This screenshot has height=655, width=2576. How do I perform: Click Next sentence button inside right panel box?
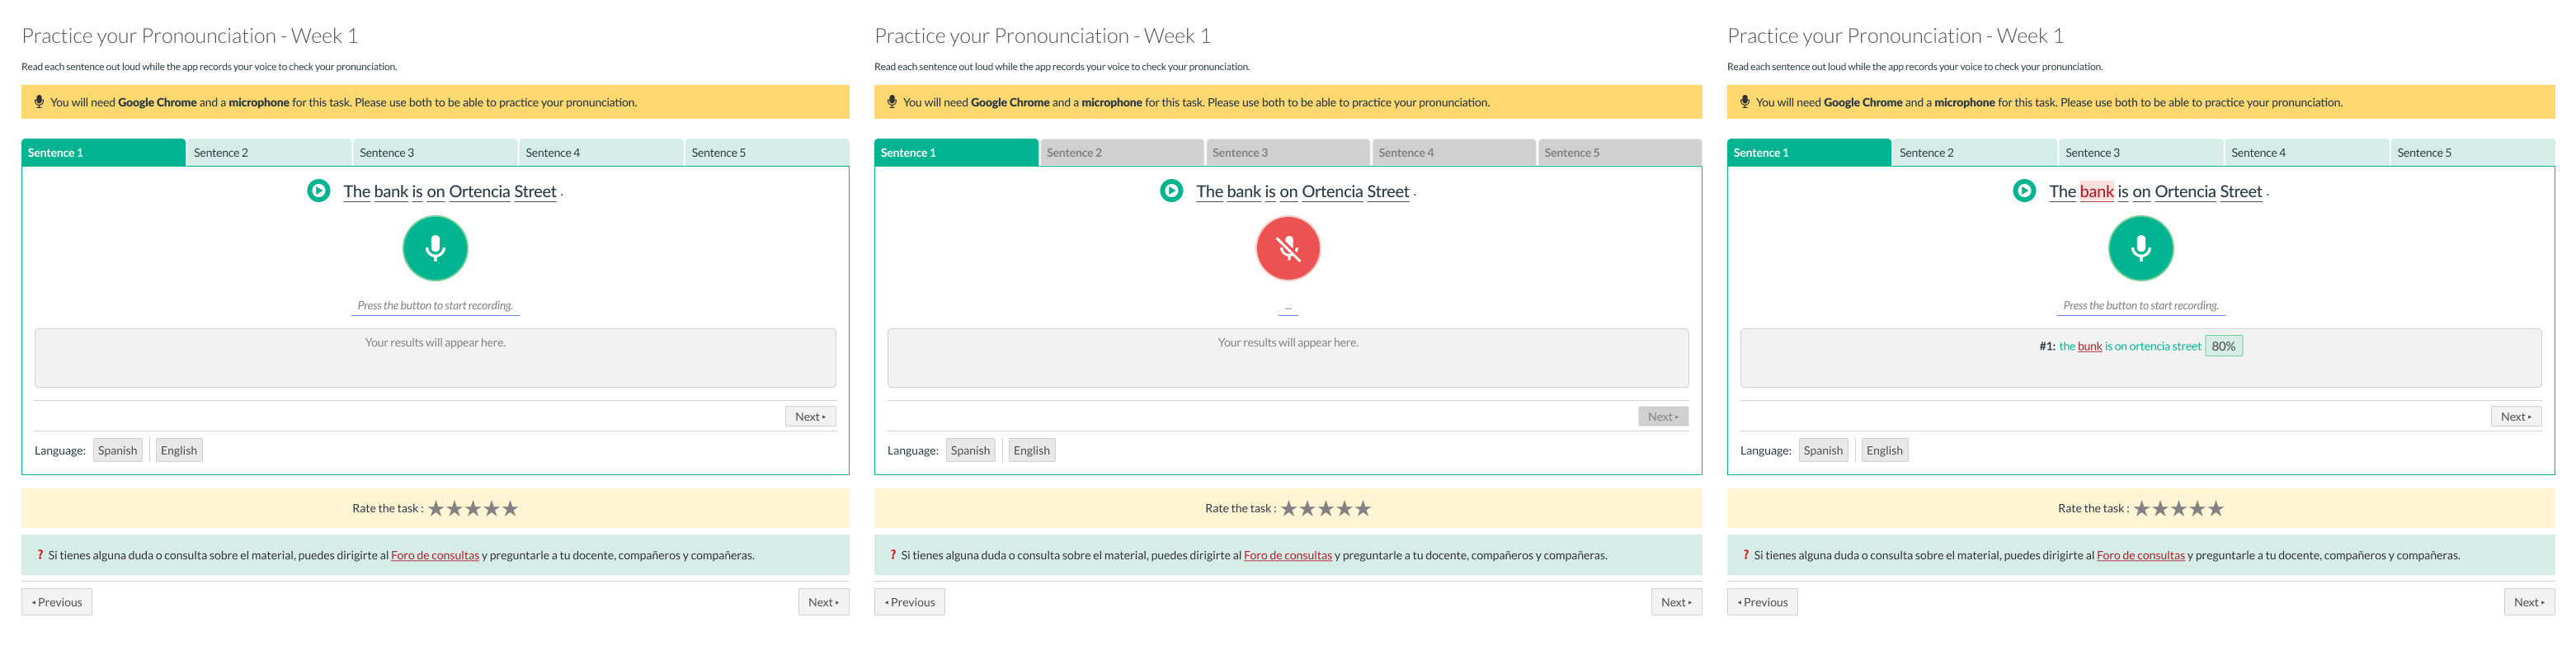click(2516, 416)
